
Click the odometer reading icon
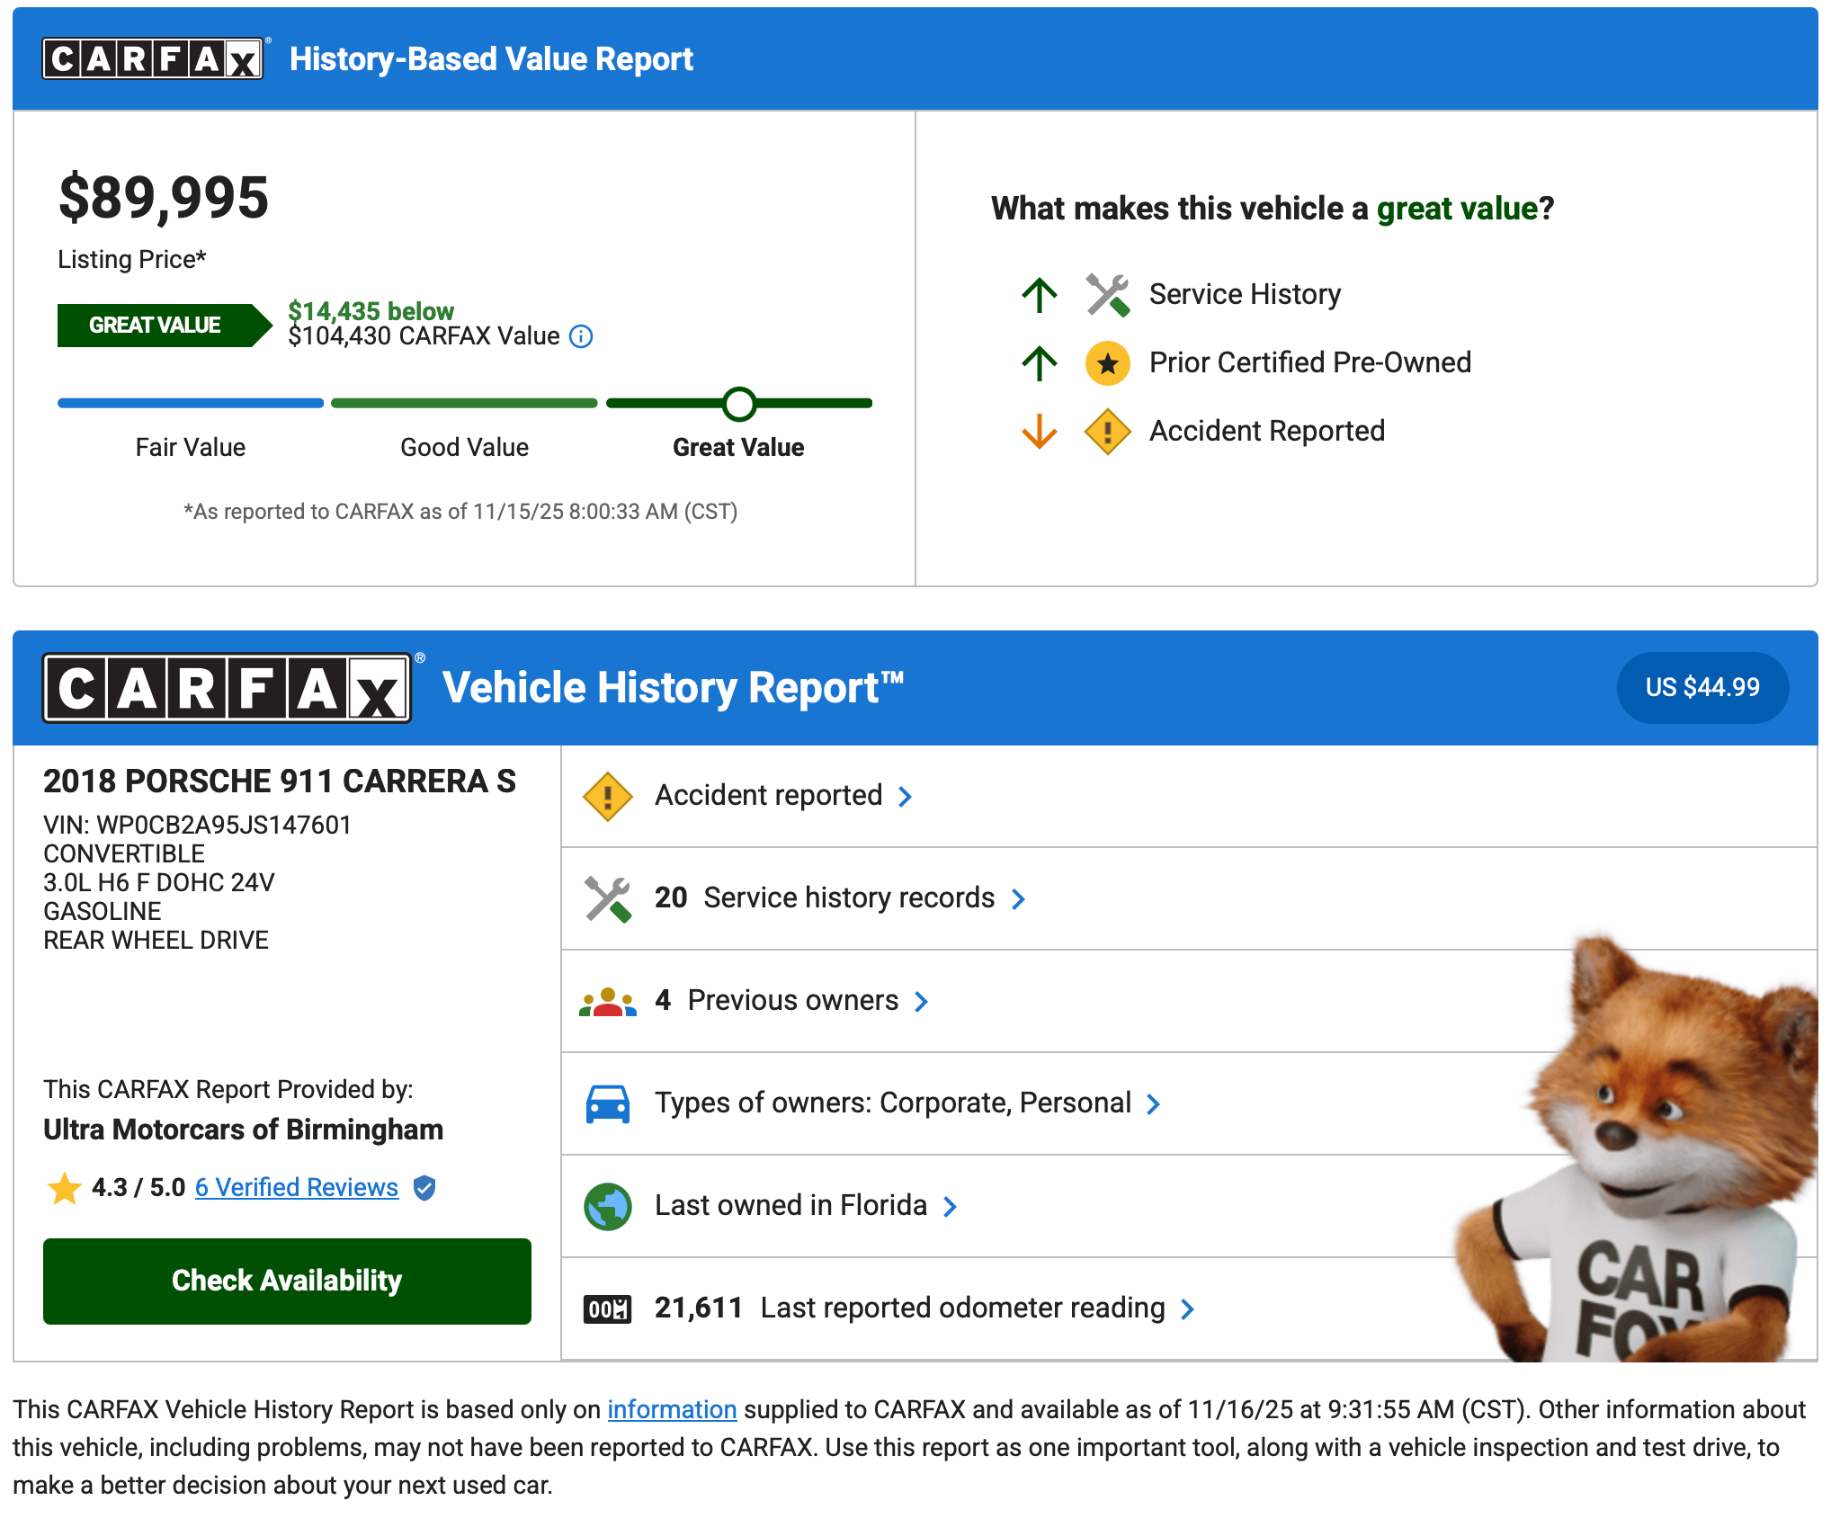607,1309
